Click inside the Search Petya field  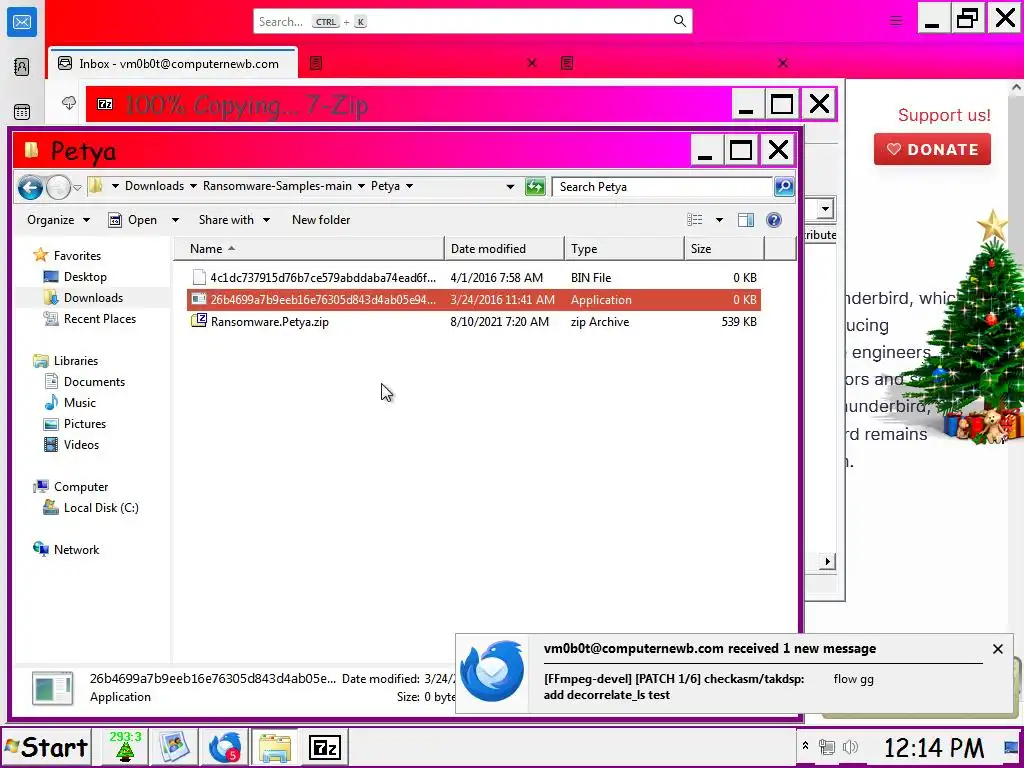click(x=663, y=187)
